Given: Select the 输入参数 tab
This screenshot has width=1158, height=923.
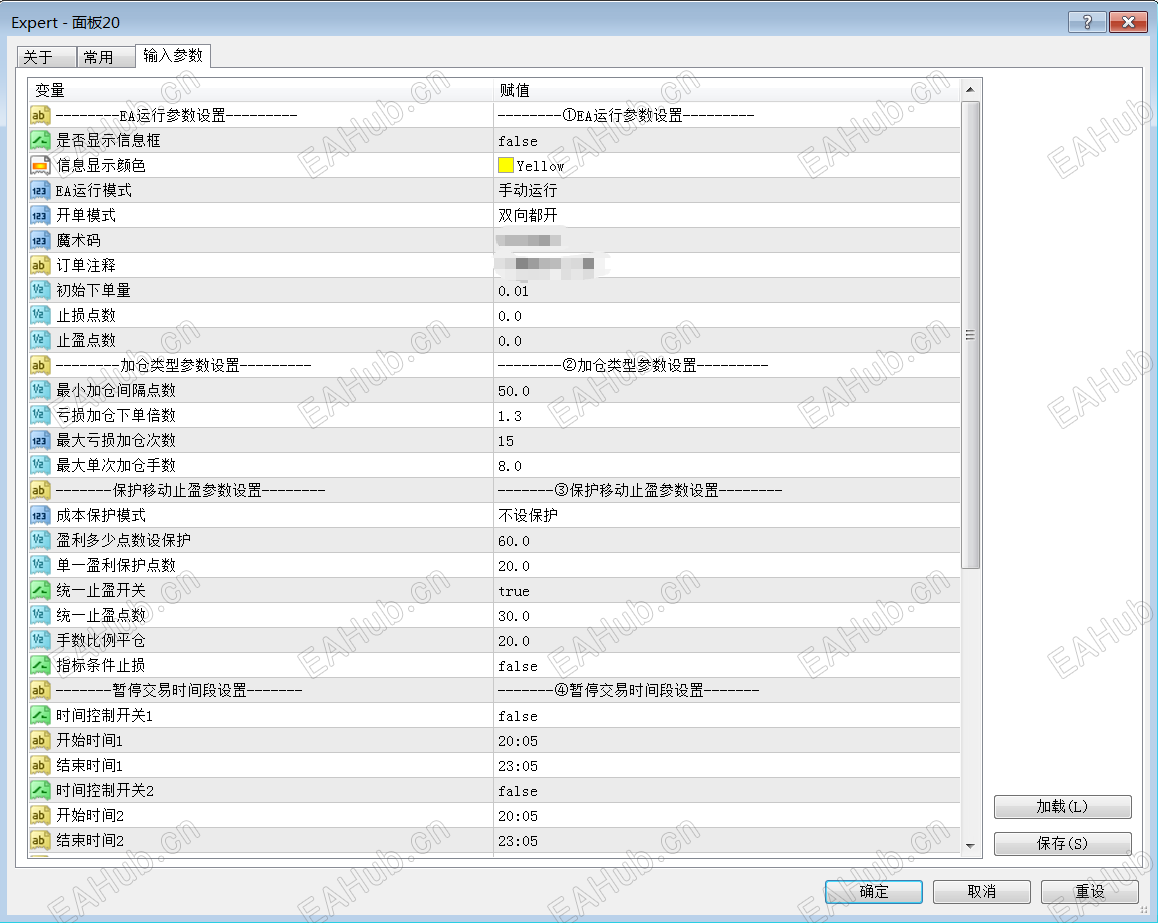Looking at the screenshot, I should (x=173, y=55).
